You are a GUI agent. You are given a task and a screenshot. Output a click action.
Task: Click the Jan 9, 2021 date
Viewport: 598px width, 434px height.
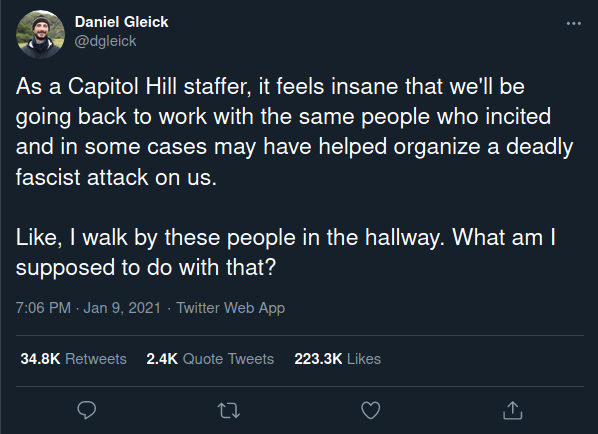[x=122, y=308]
